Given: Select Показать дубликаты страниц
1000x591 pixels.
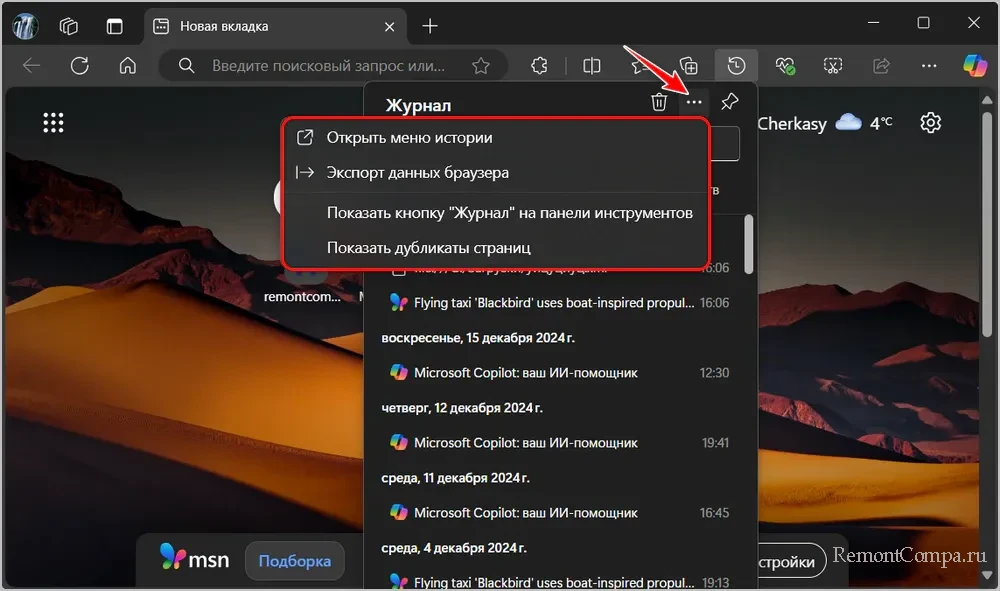Looking at the screenshot, I should pos(496,247).
